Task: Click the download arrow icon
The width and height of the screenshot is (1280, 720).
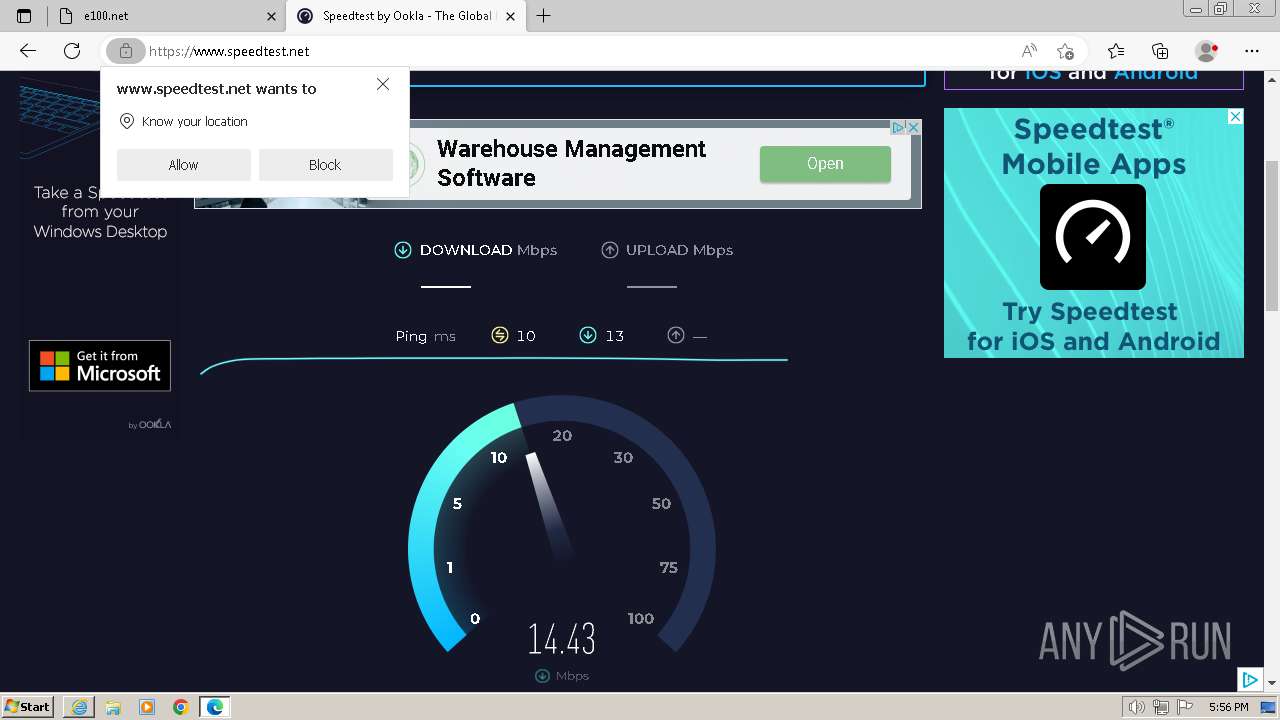Action: click(x=403, y=250)
